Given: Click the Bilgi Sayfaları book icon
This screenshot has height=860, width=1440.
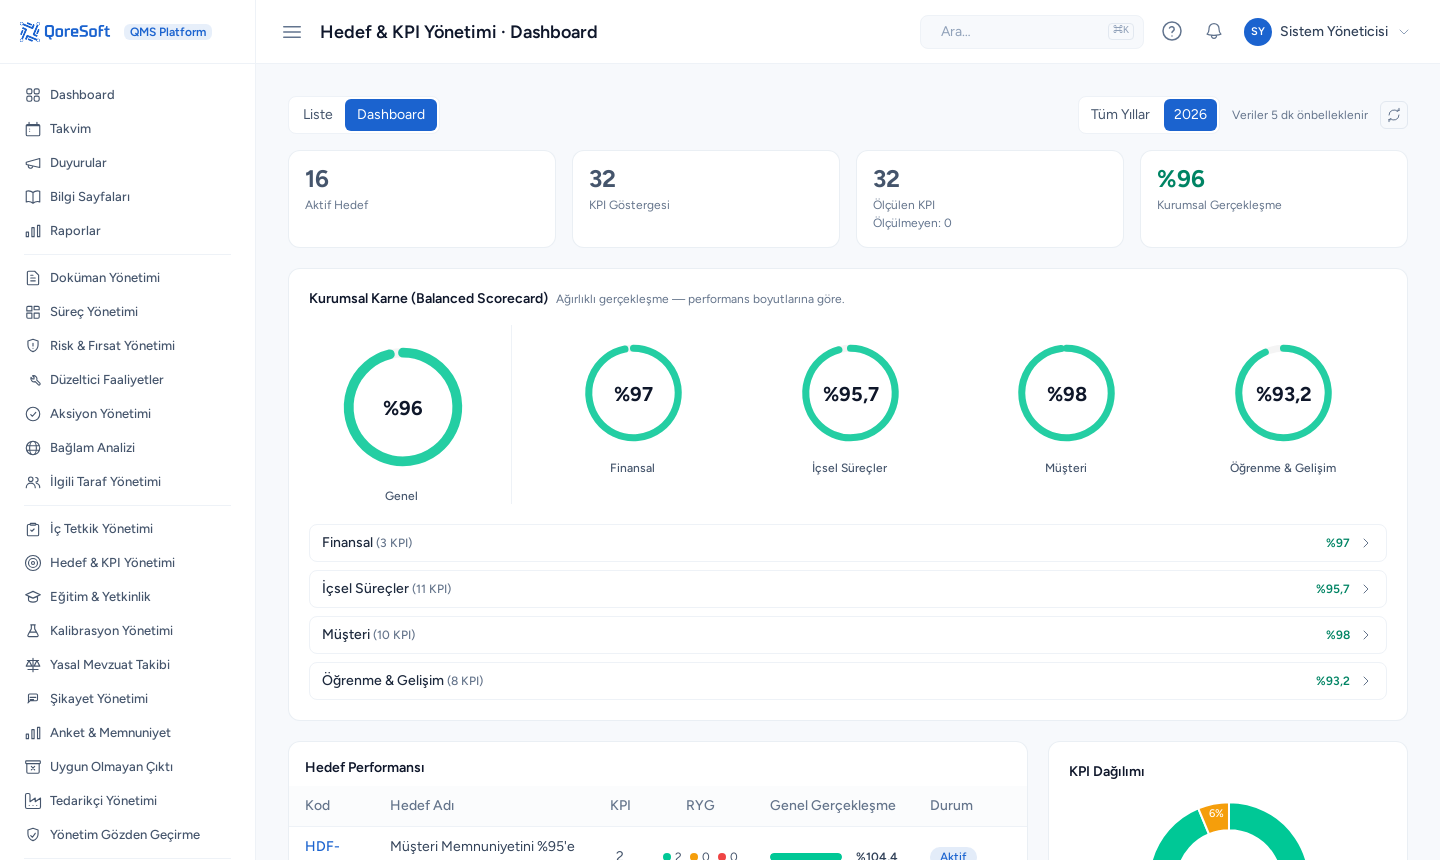Looking at the screenshot, I should pyautogui.click(x=33, y=197).
